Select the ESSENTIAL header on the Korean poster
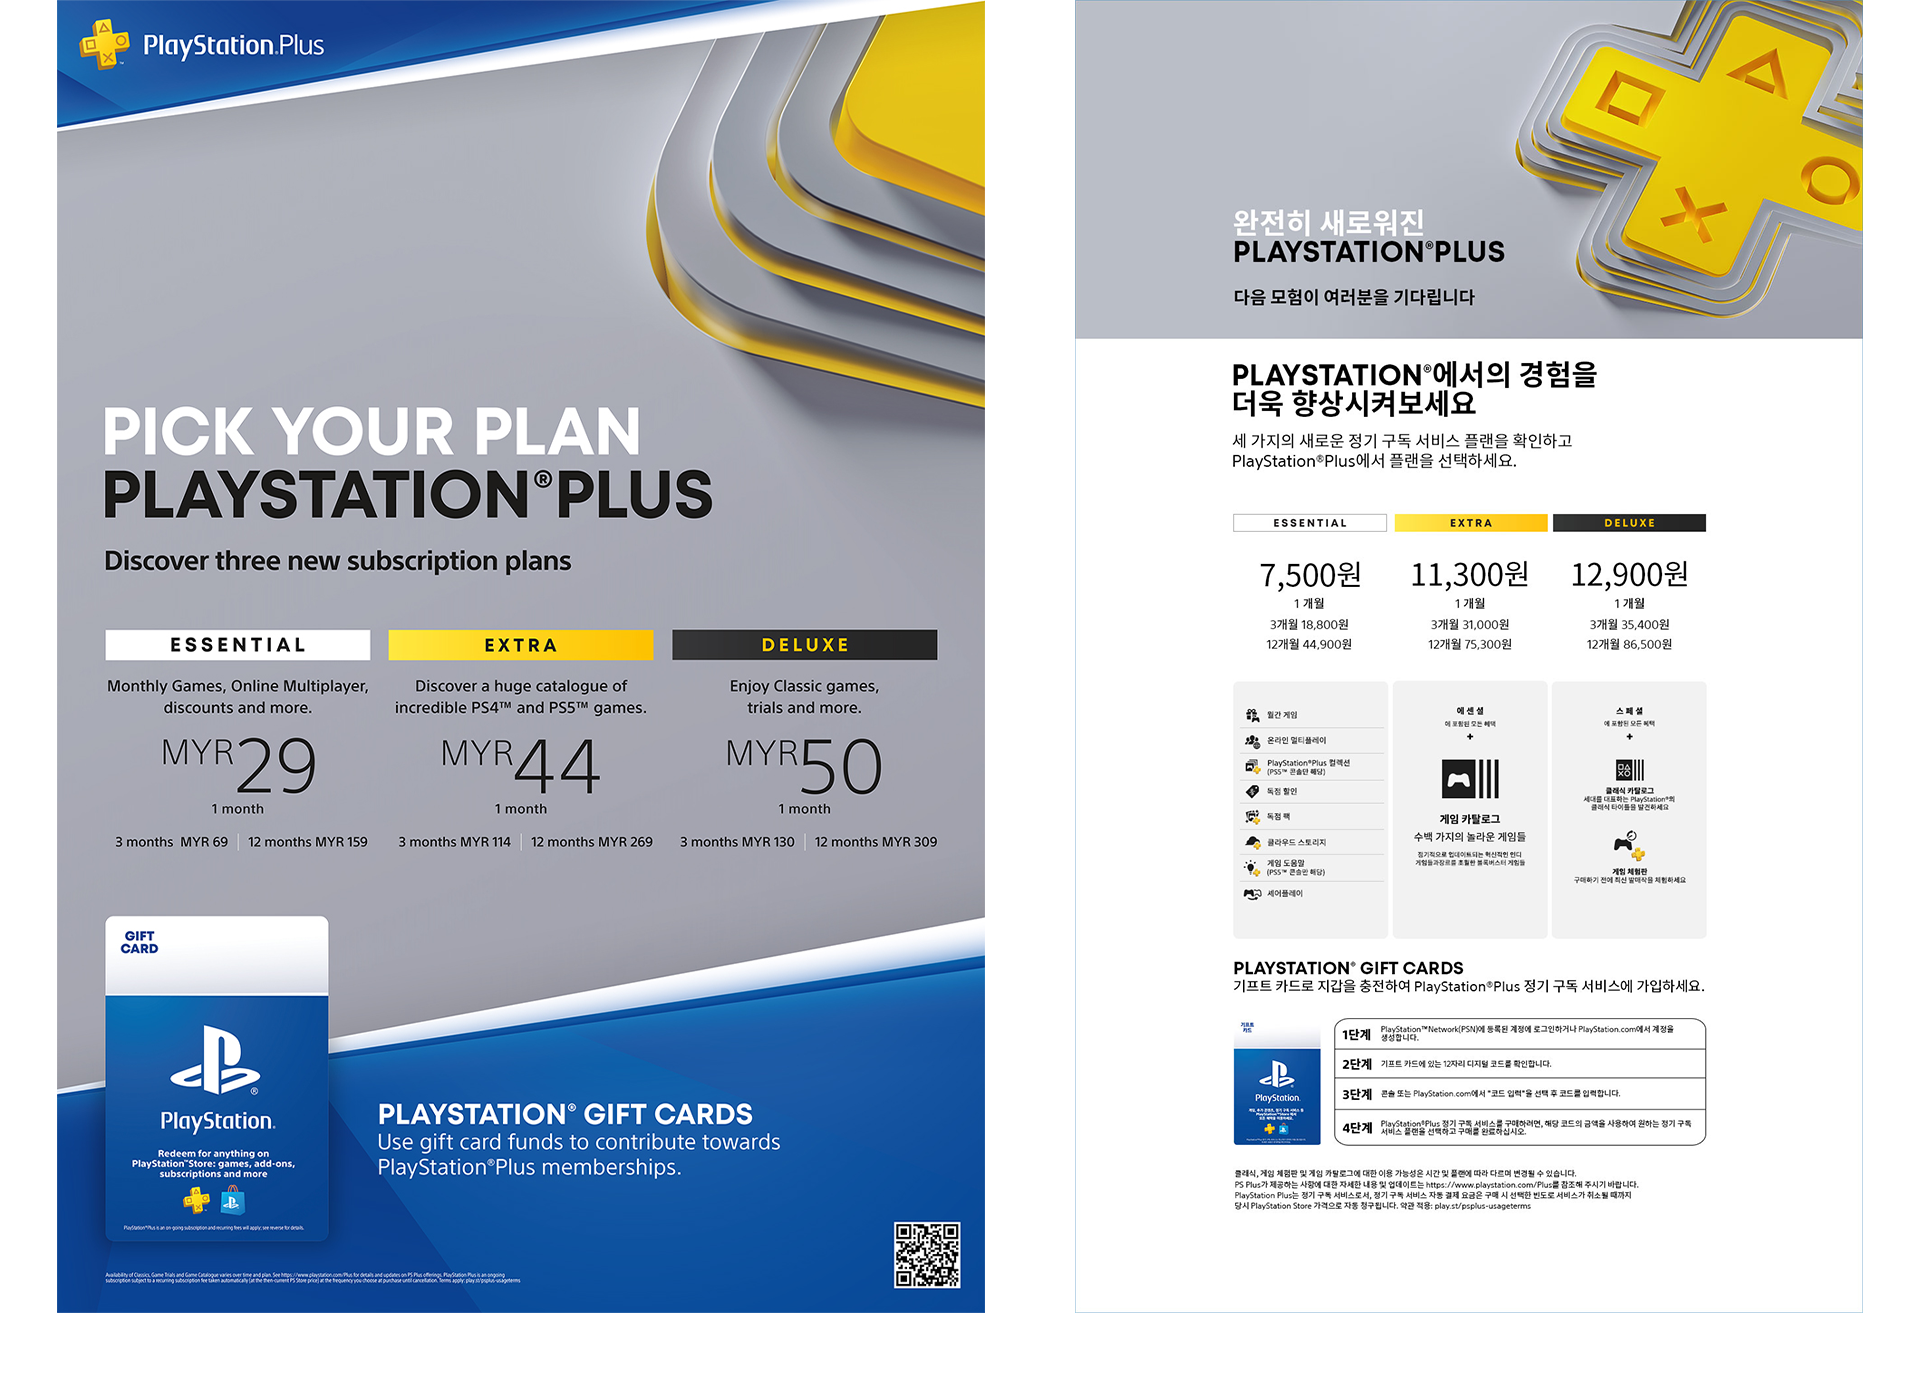The image size is (1920, 1380). pos(1310,523)
